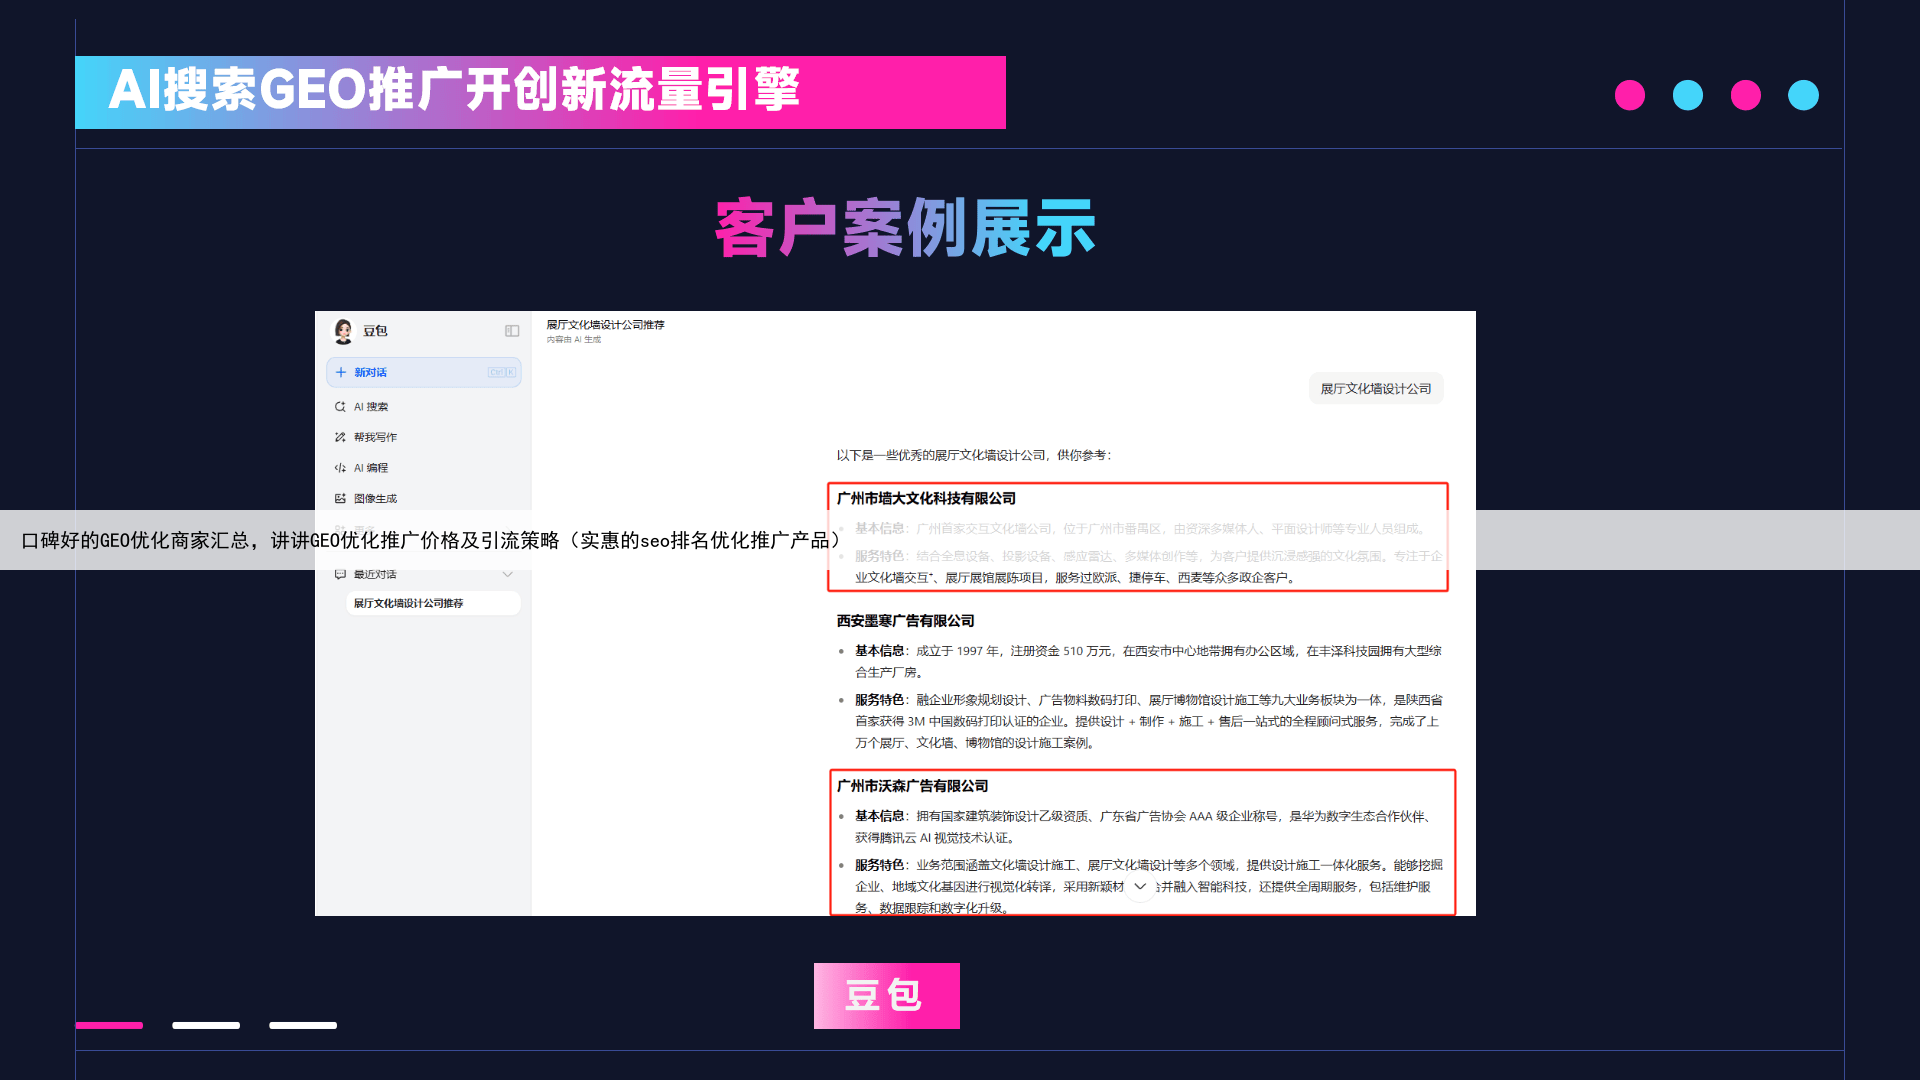Open AI 搜索 search icon

(x=340, y=407)
